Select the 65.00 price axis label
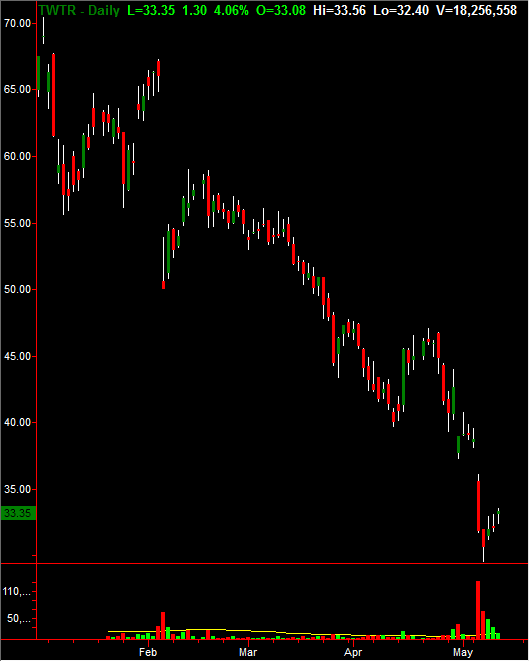529x661 pixels. (18, 89)
